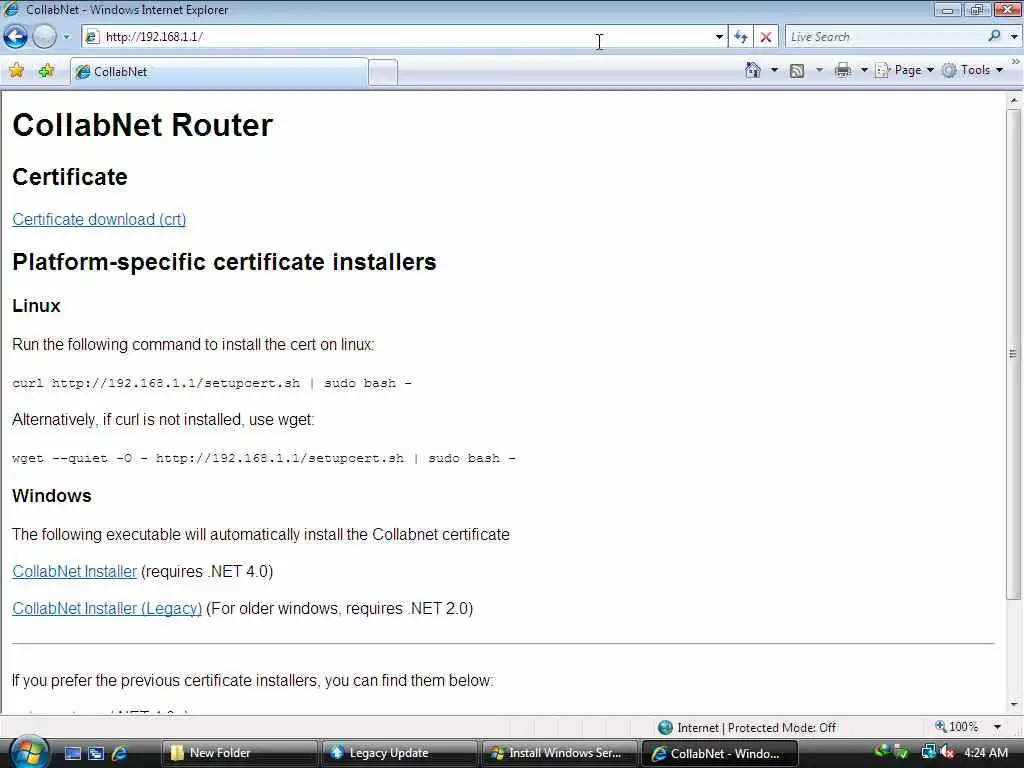Click the IE logo in the title bar
This screenshot has width=1024, height=768.
(11, 9)
